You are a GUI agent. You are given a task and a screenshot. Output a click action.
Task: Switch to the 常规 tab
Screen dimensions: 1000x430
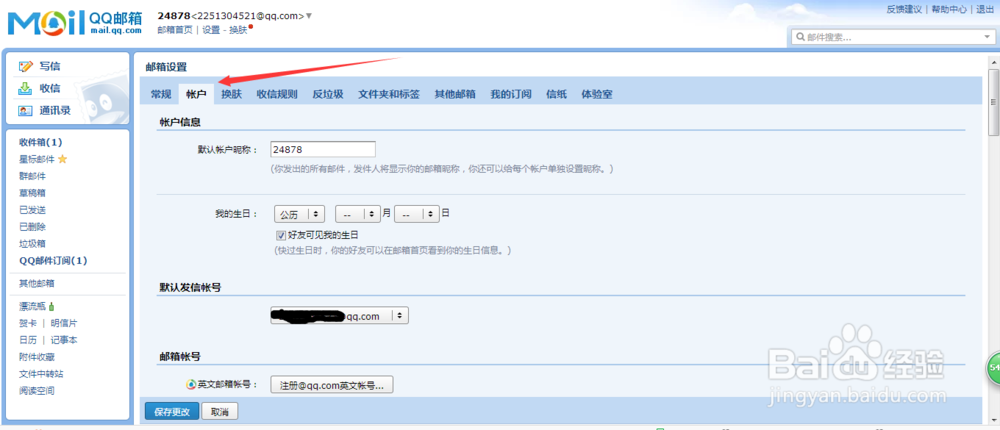pyautogui.click(x=161, y=94)
